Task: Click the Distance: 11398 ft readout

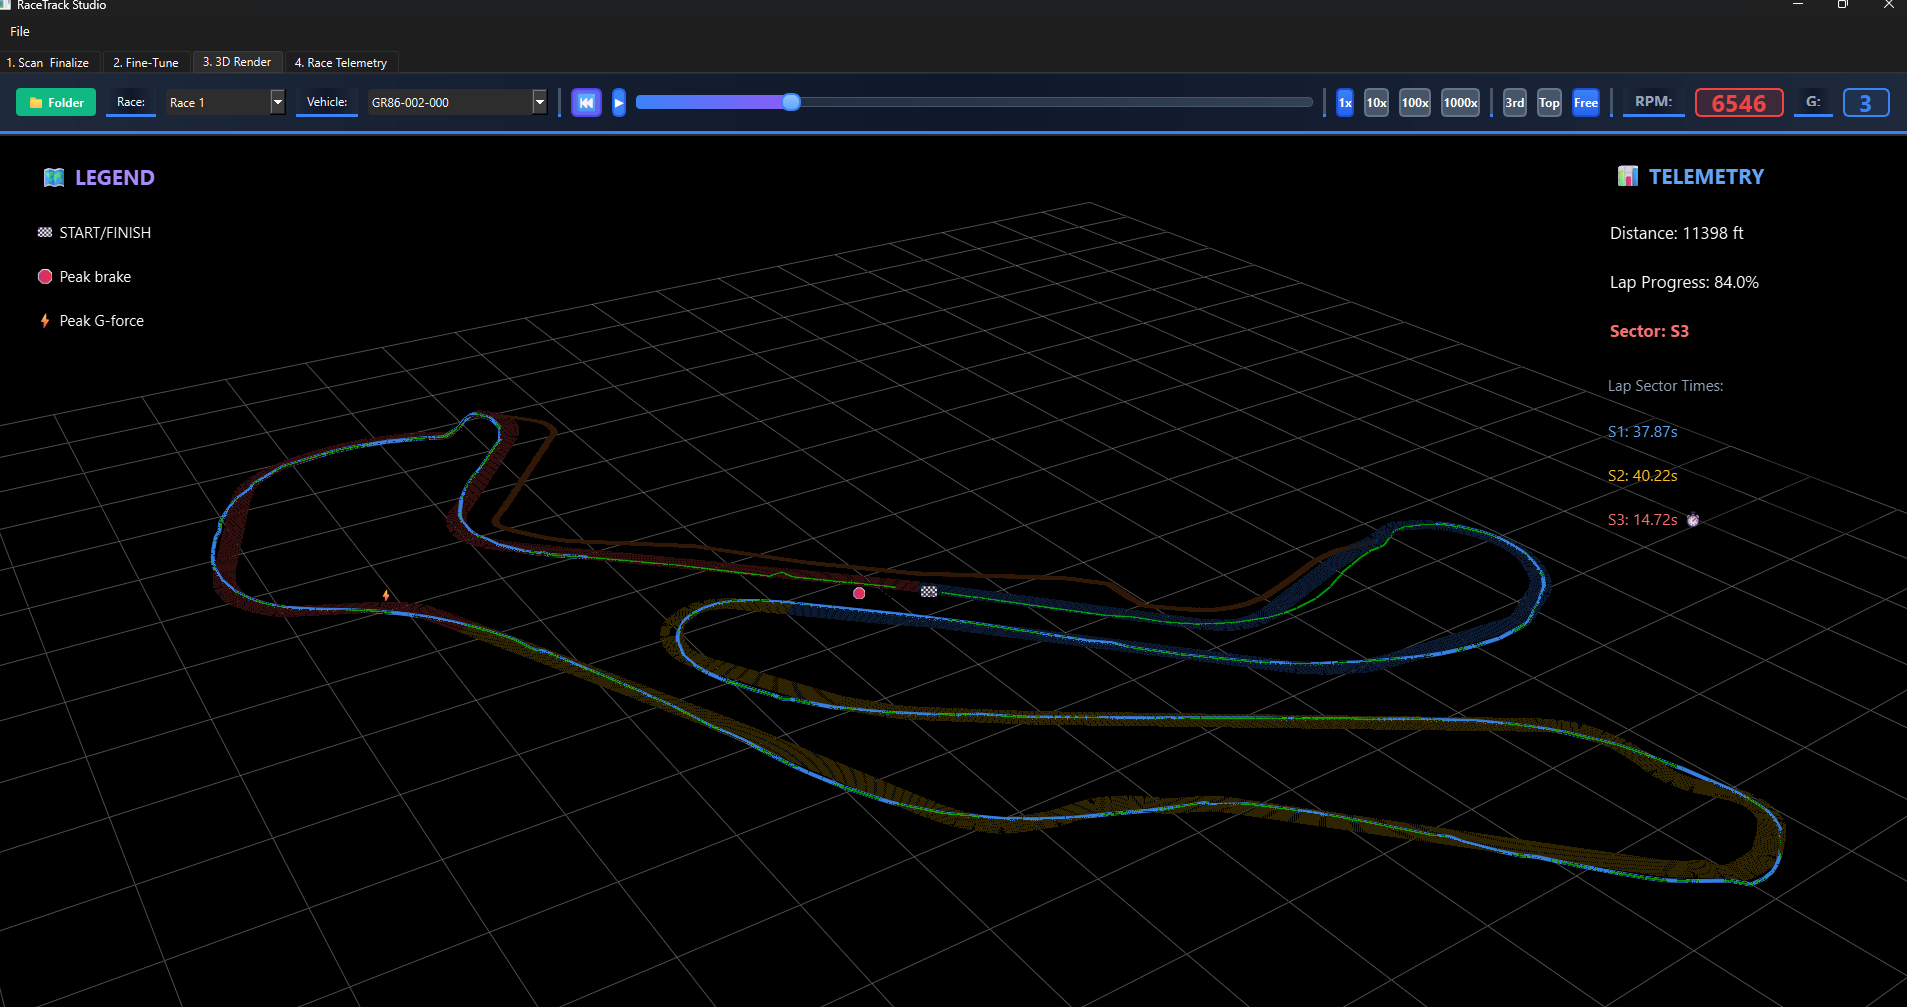Action: [1676, 233]
